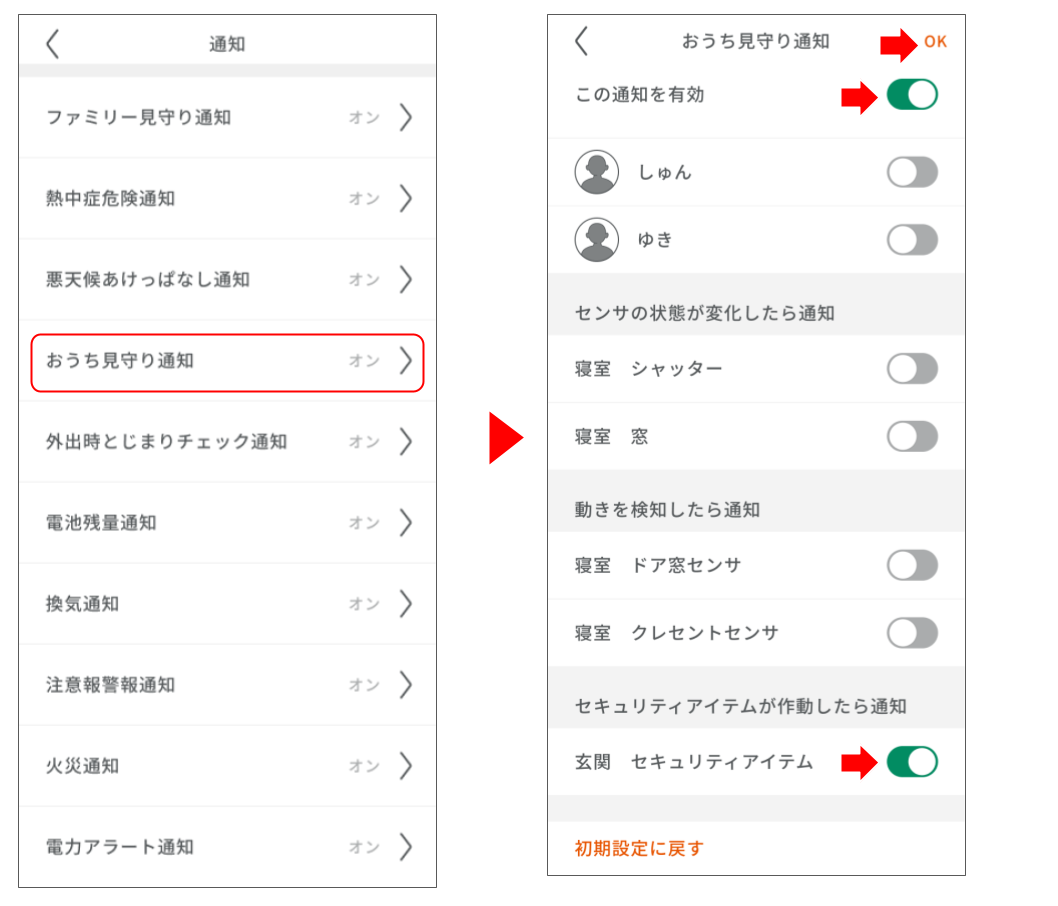Enable 寝室 窓 sensor notification

click(911, 436)
